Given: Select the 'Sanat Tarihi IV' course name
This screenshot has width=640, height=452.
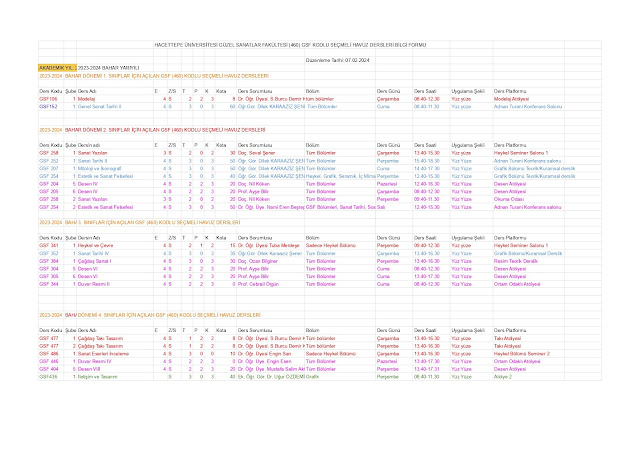Looking at the screenshot, I should tap(93, 253).
